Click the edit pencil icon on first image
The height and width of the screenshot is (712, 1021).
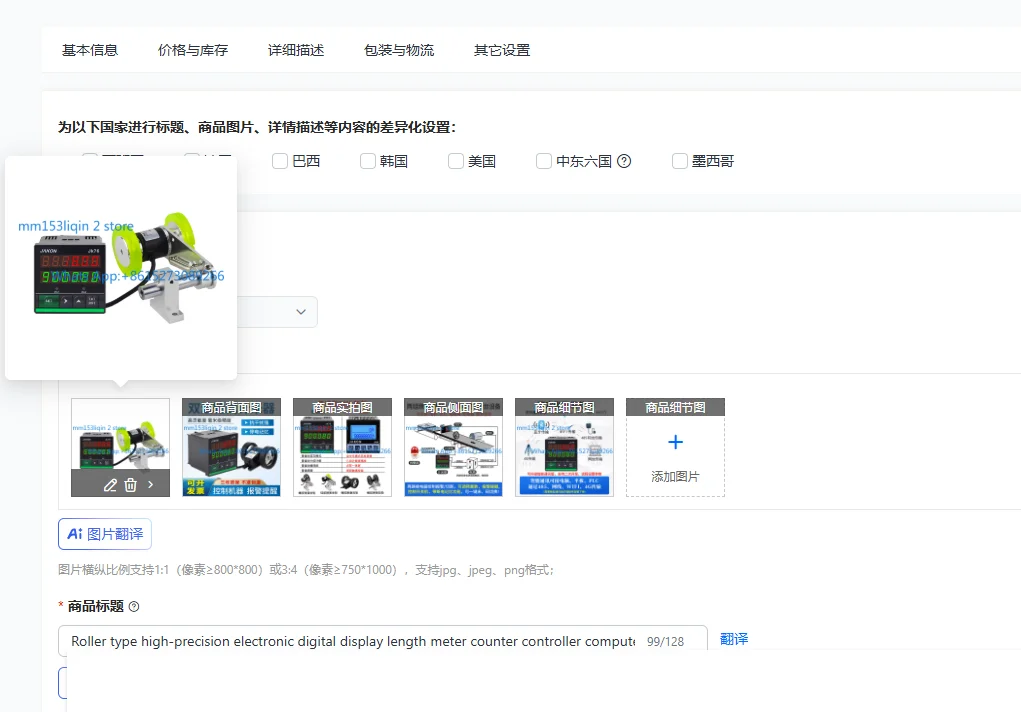tap(111, 485)
